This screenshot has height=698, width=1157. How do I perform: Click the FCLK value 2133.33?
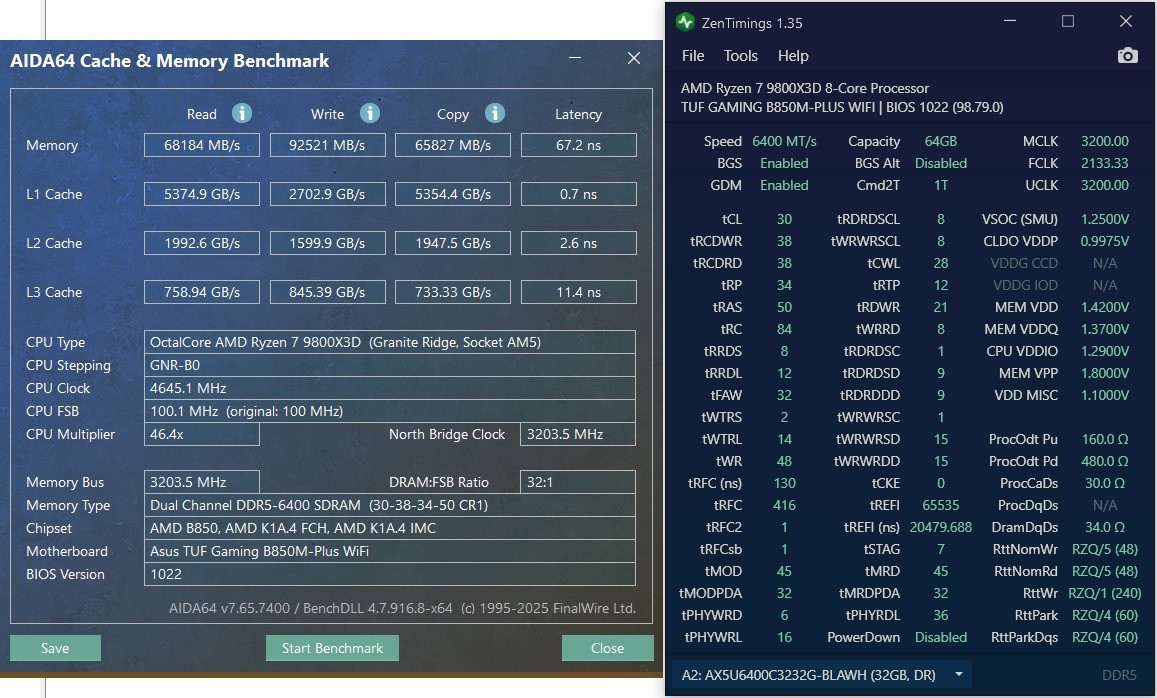point(1105,163)
